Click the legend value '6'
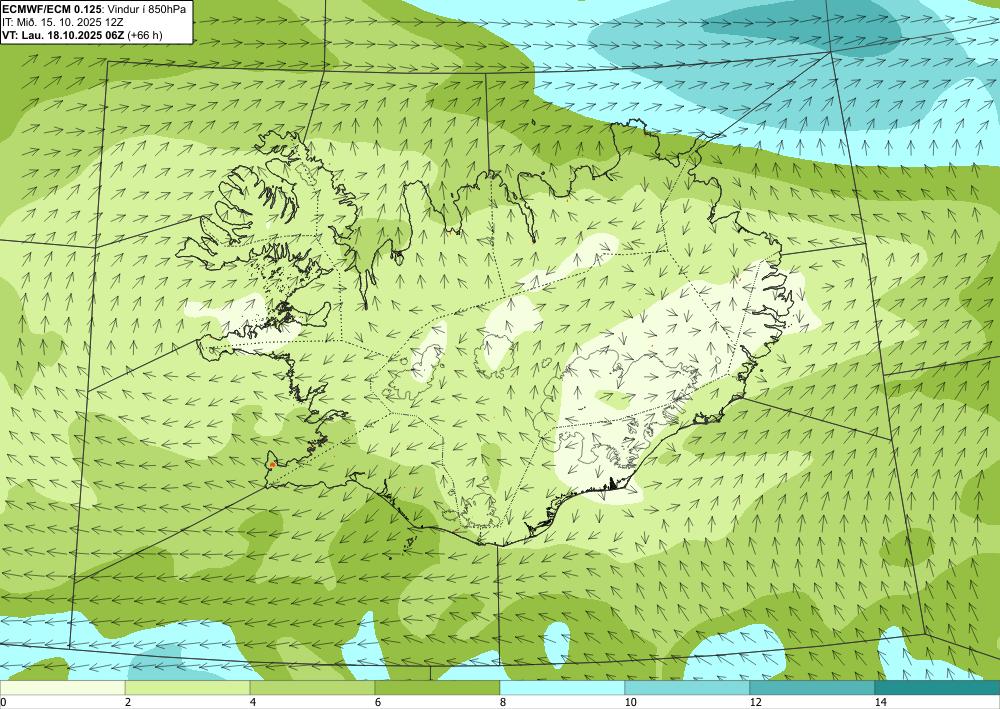 [378, 702]
